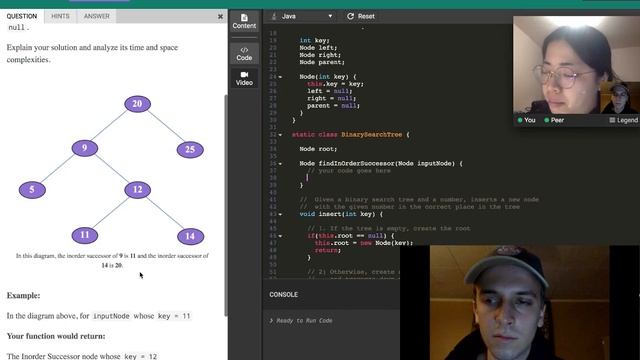Open the Video panel
This screenshot has width=640, height=360.
click(x=244, y=78)
